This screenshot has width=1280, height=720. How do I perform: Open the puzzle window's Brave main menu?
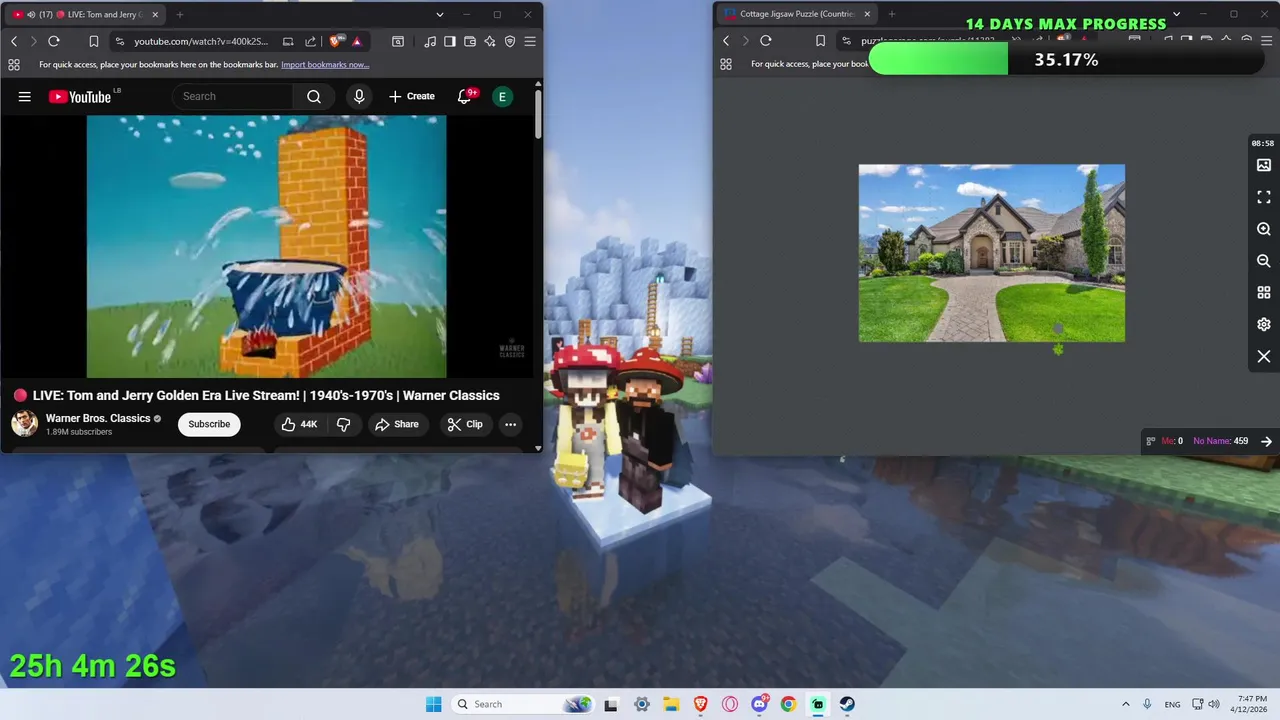click(x=1266, y=41)
